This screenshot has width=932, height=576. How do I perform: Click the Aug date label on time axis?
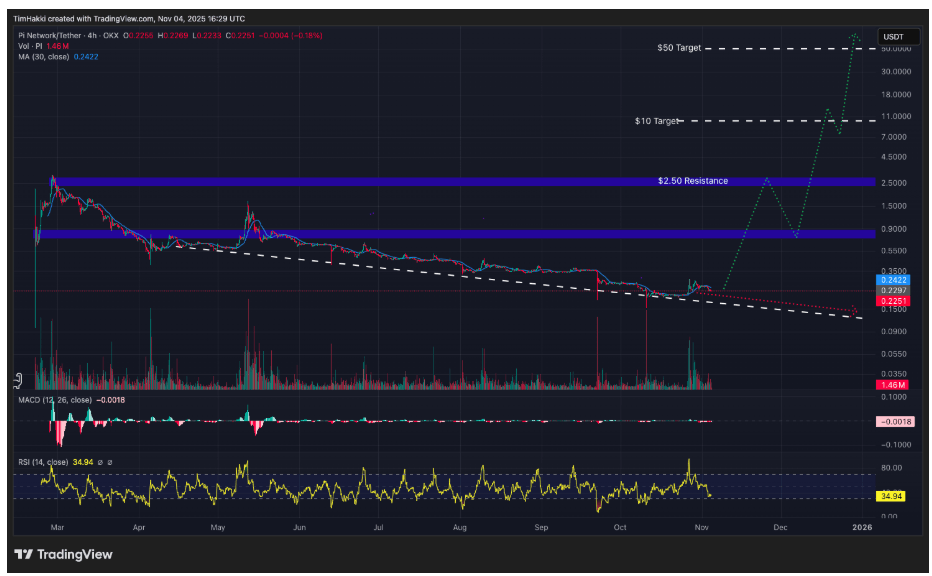tap(459, 527)
